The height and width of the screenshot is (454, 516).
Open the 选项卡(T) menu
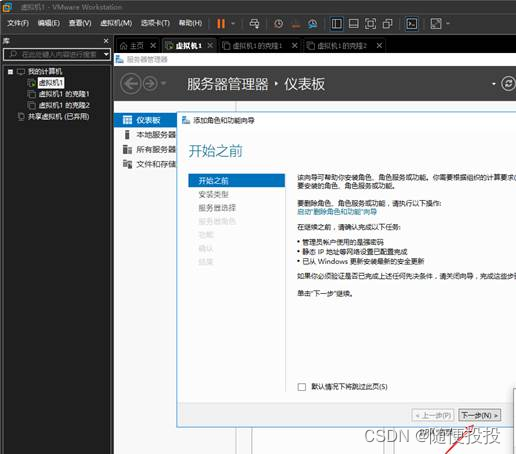[155, 23]
